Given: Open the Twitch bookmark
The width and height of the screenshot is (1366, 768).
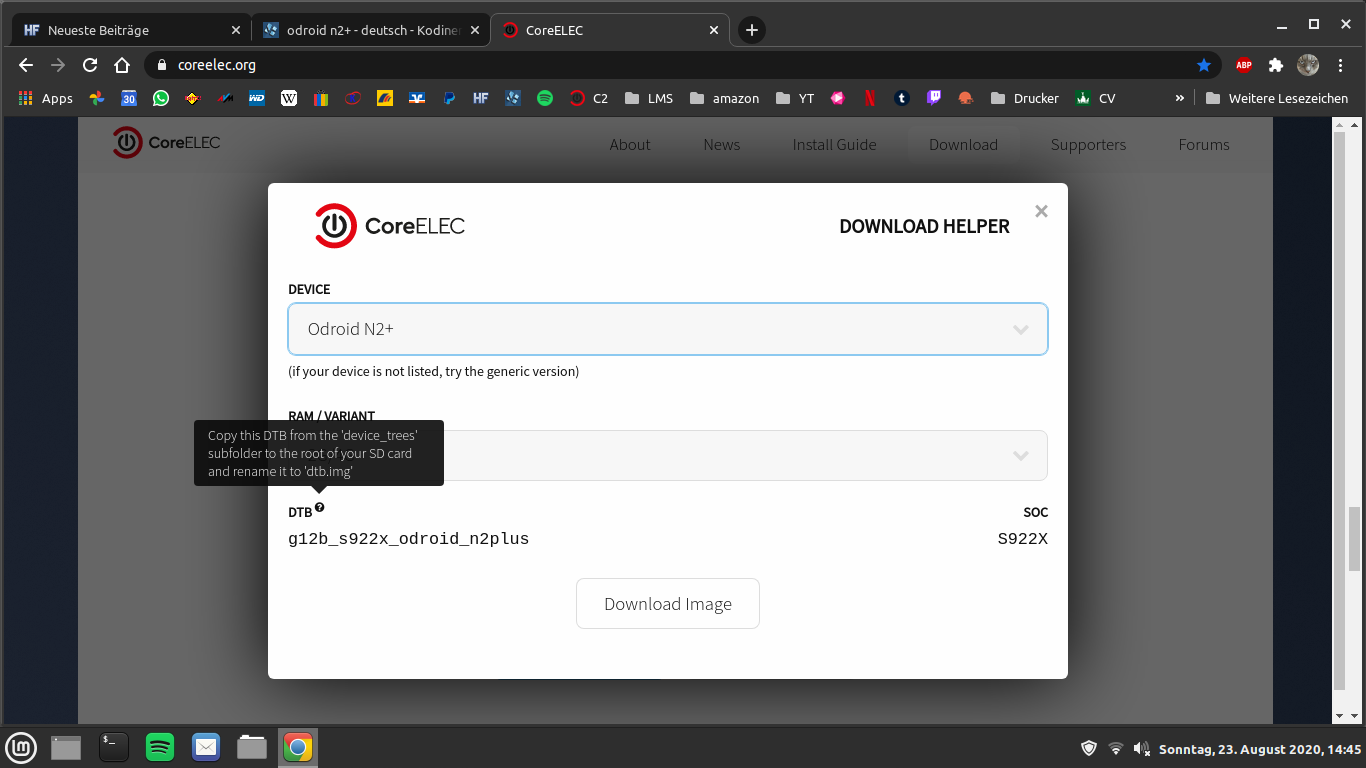Looking at the screenshot, I should [x=934, y=98].
